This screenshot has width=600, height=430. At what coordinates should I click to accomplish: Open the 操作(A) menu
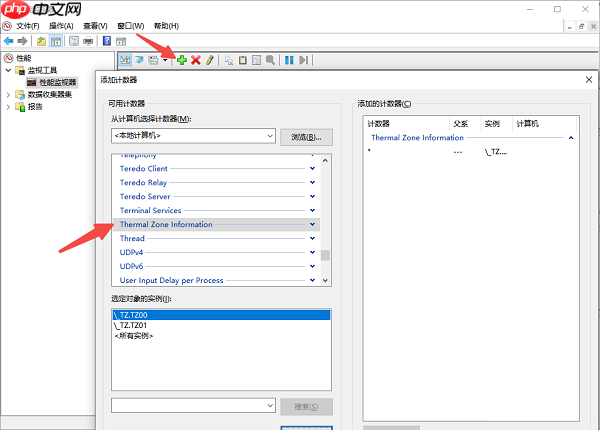click(x=61, y=25)
